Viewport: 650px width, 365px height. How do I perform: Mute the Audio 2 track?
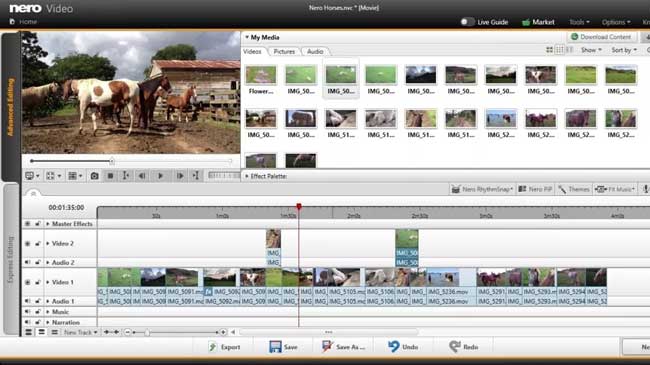[x=27, y=262]
